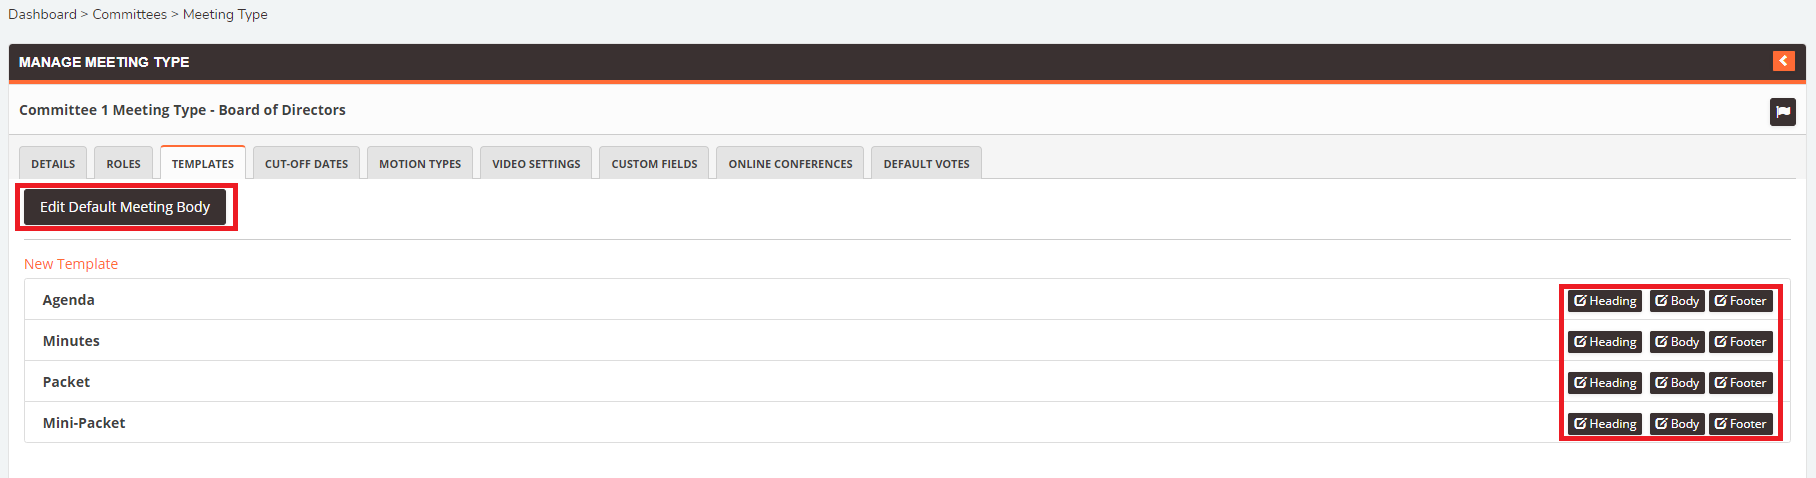Screen dimensions: 1816x478
Task: Edit the Agenda template Body
Action: (1676, 301)
